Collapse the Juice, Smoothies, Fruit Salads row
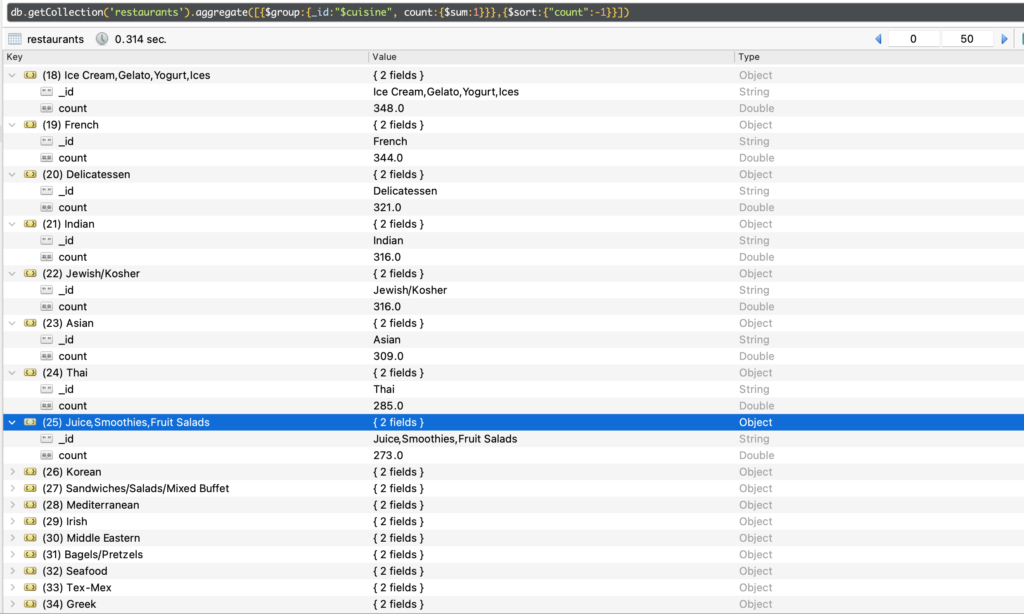1024x614 pixels. tap(12, 422)
